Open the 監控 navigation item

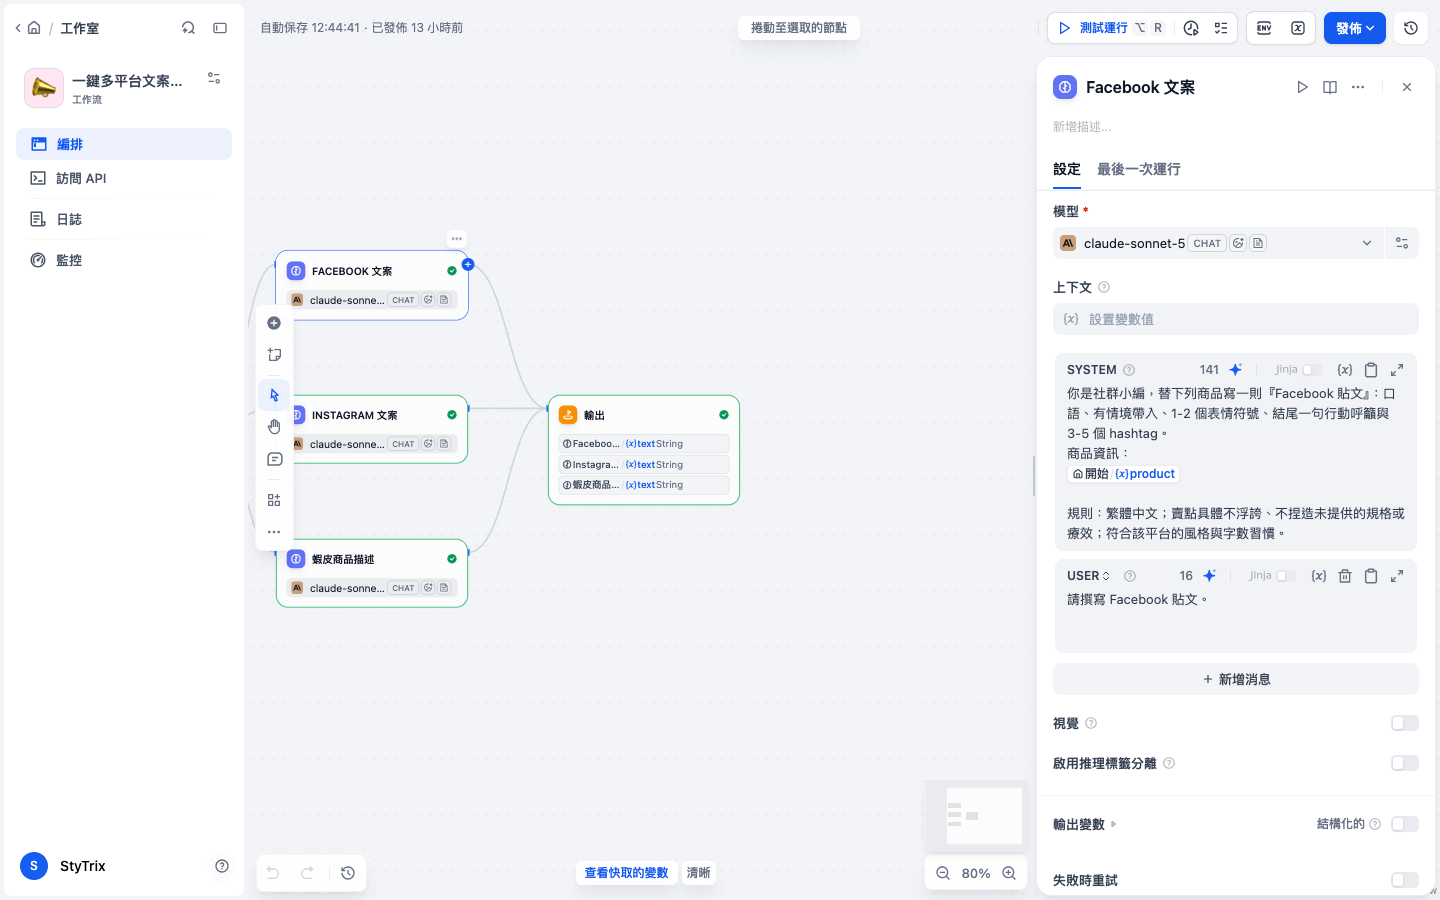click(124, 260)
